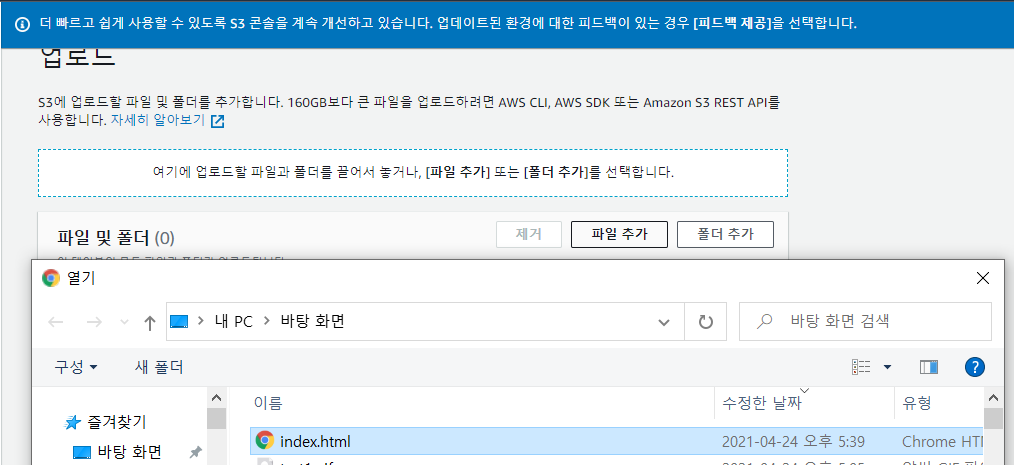Close the 열기 file dialog

982,278
